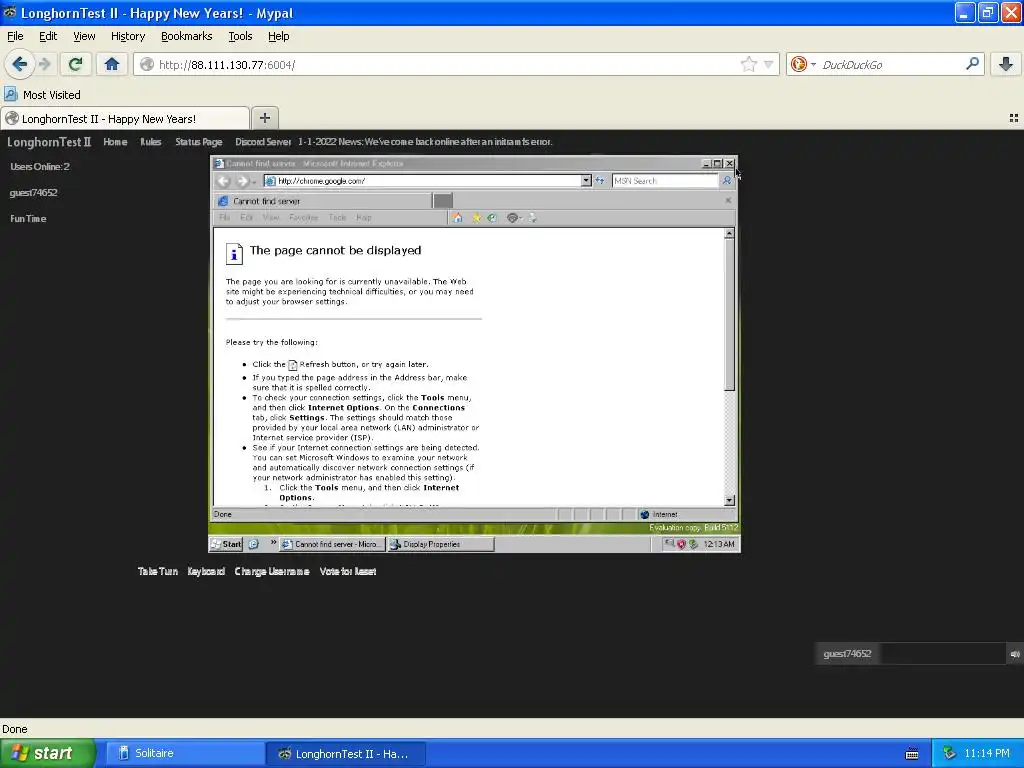Open the File menu in Mypal
Screen dimensions: 1024x768
pyautogui.click(x=15, y=37)
